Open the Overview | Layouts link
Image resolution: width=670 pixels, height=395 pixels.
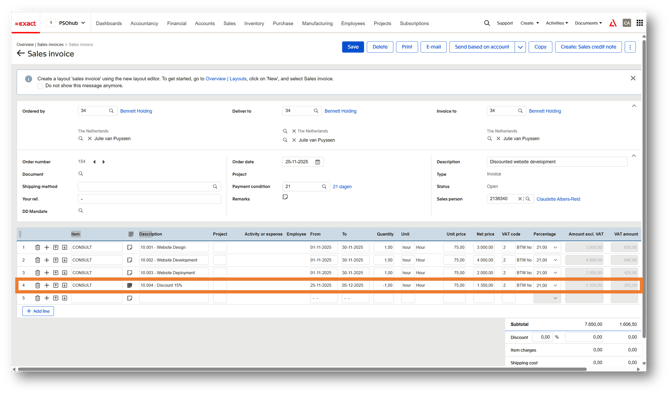(x=226, y=79)
